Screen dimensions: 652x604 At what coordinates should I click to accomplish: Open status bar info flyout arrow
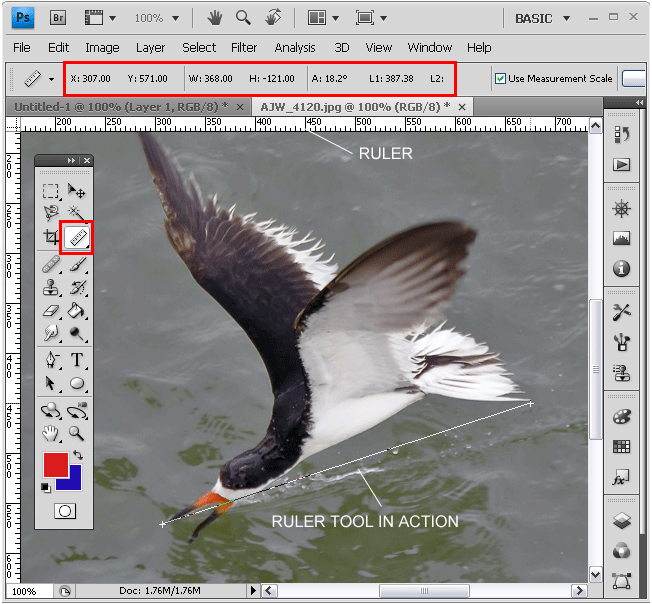[x=253, y=590]
